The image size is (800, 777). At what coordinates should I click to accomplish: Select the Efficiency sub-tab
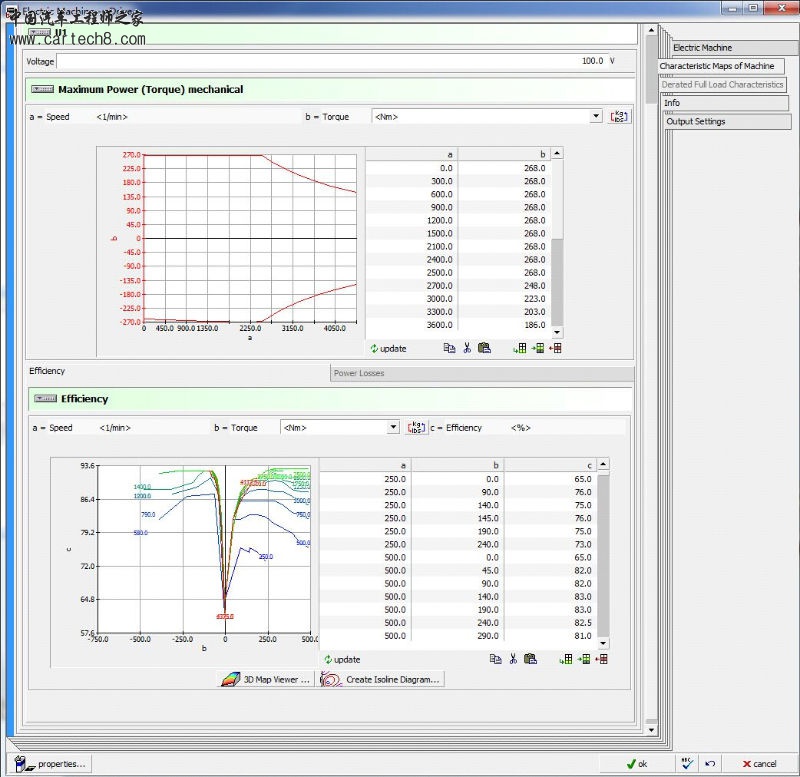(47, 371)
